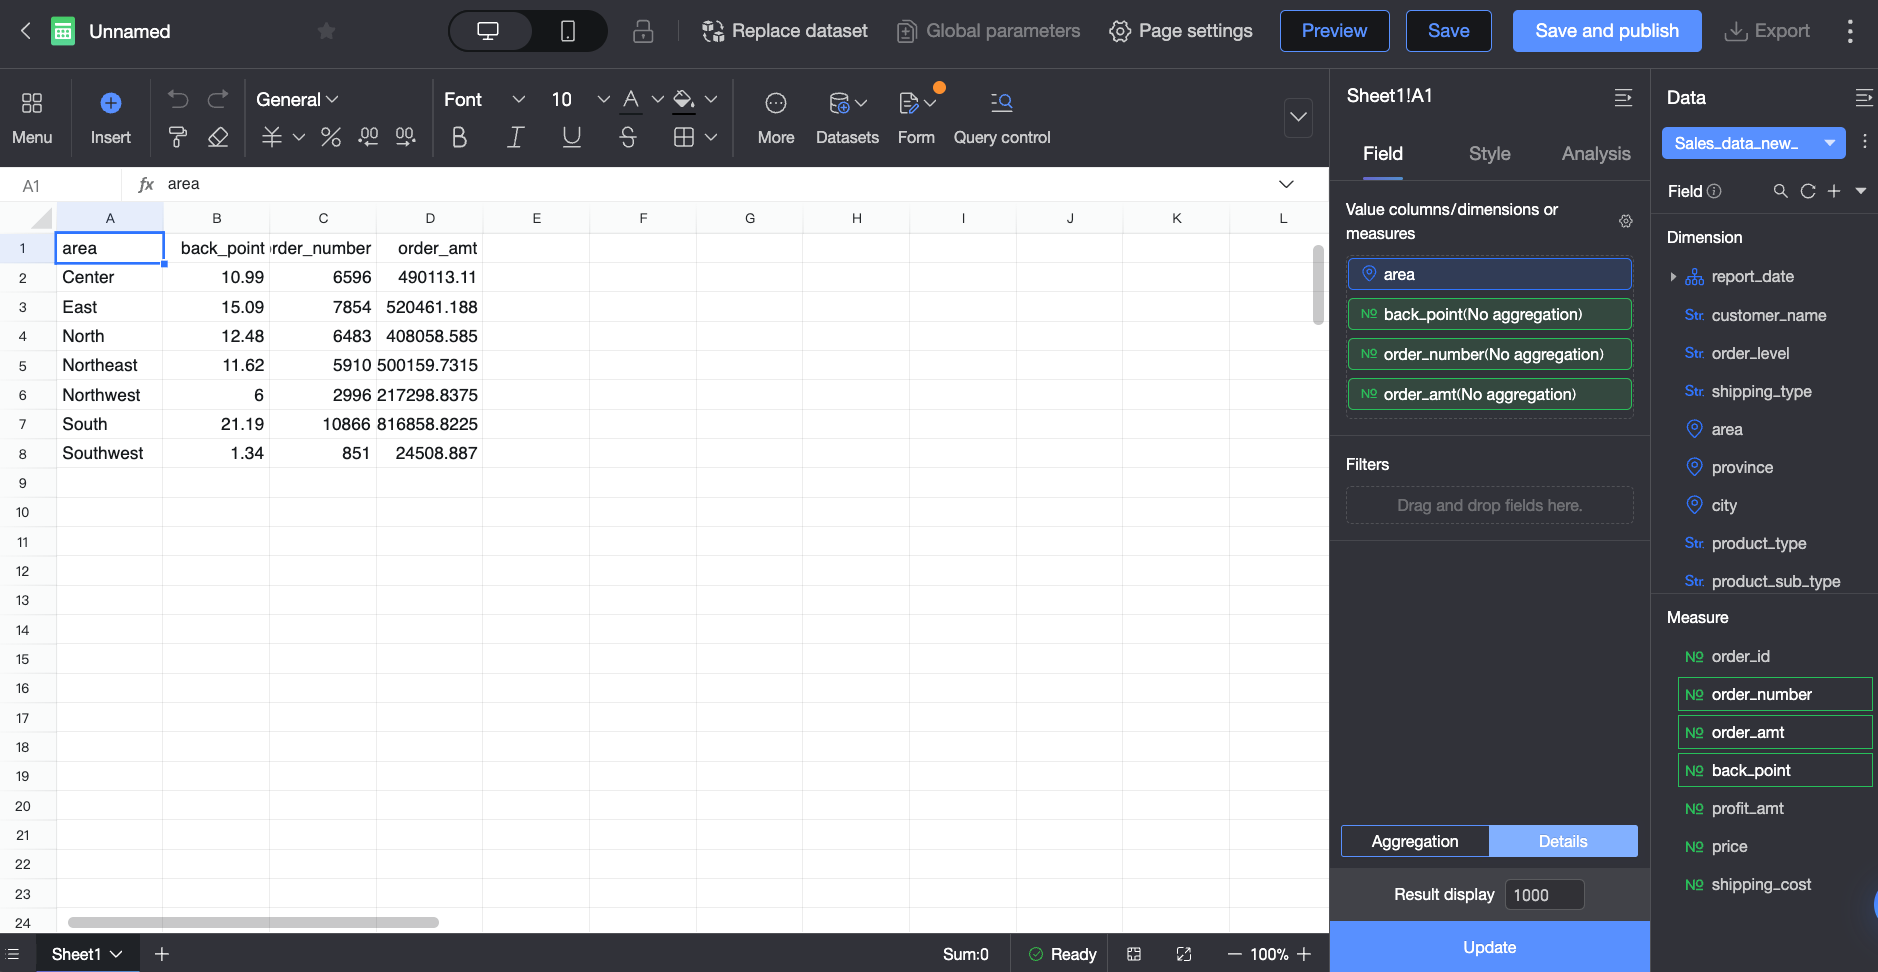The image size is (1878, 972).
Task: Open the Menu grid icon
Action: point(32,103)
